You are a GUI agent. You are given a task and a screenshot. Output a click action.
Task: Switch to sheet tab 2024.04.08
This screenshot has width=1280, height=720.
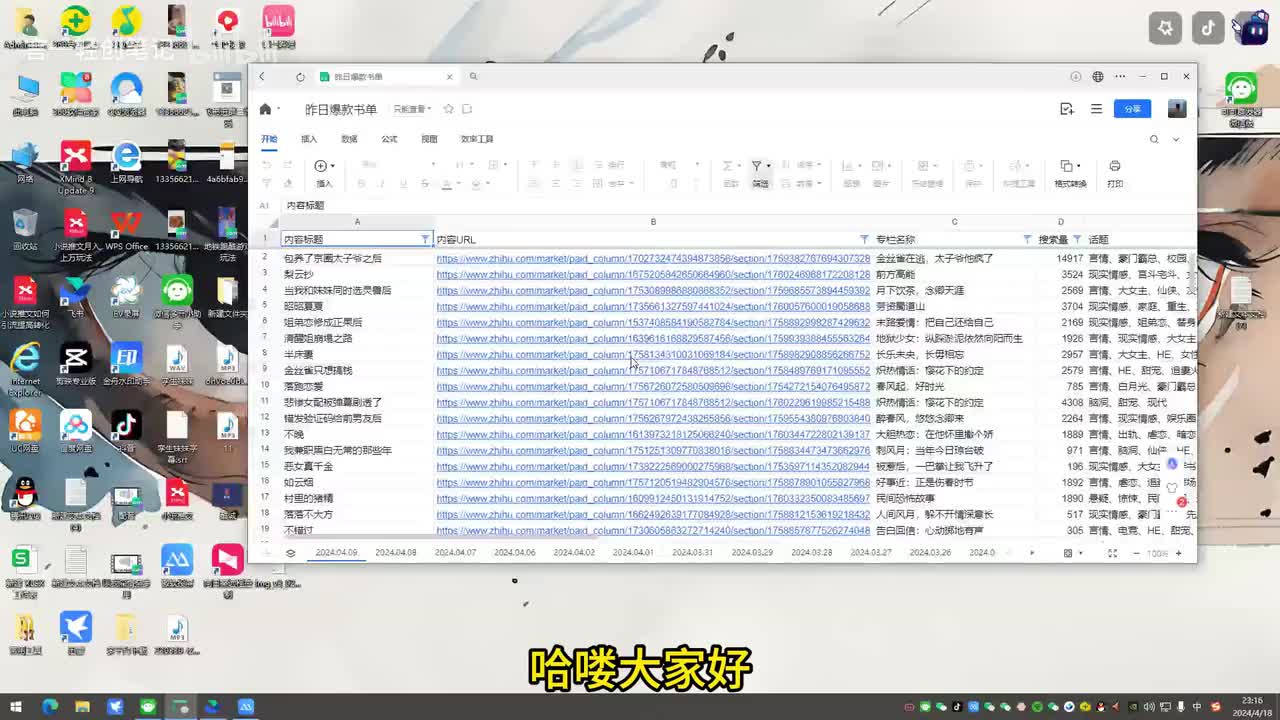(x=396, y=553)
